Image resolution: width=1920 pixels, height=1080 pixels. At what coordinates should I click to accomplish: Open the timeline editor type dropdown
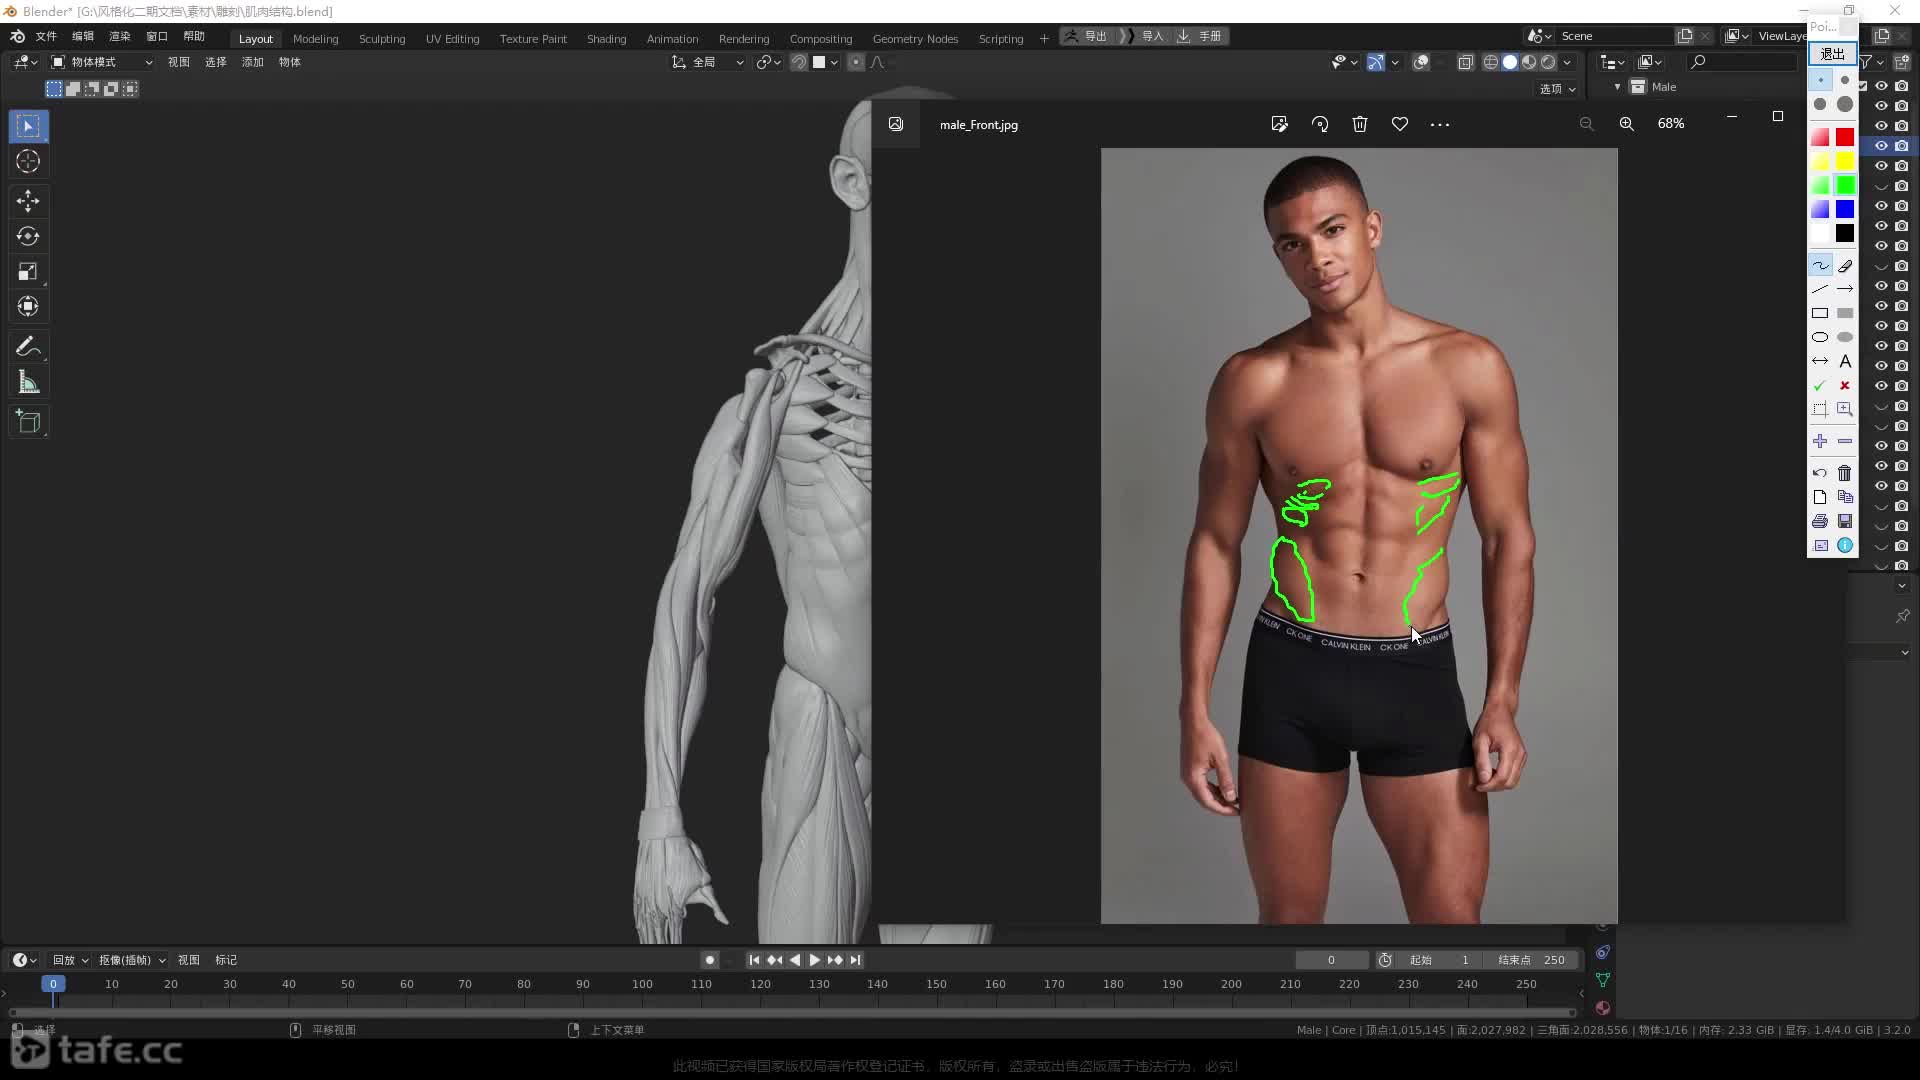pos(25,960)
